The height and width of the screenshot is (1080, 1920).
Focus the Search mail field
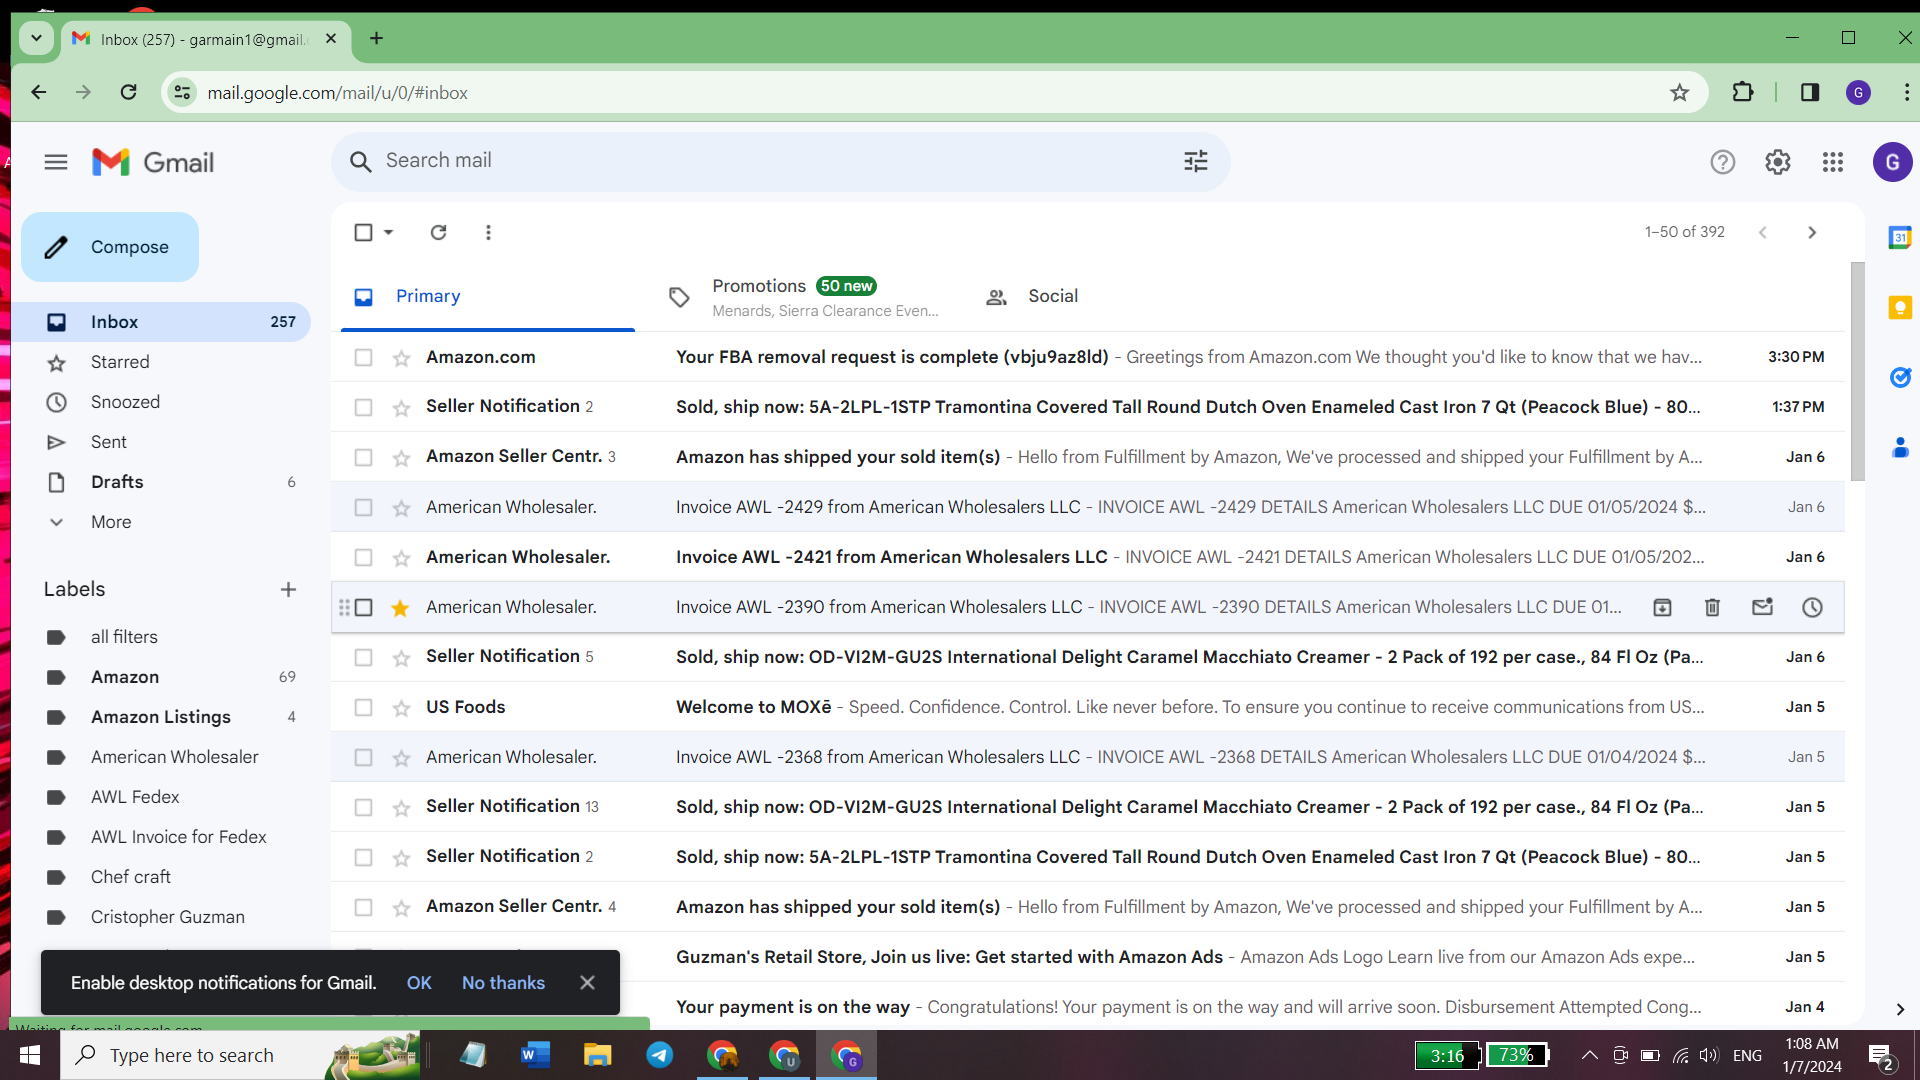pyautogui.click(x=780, y=161)
